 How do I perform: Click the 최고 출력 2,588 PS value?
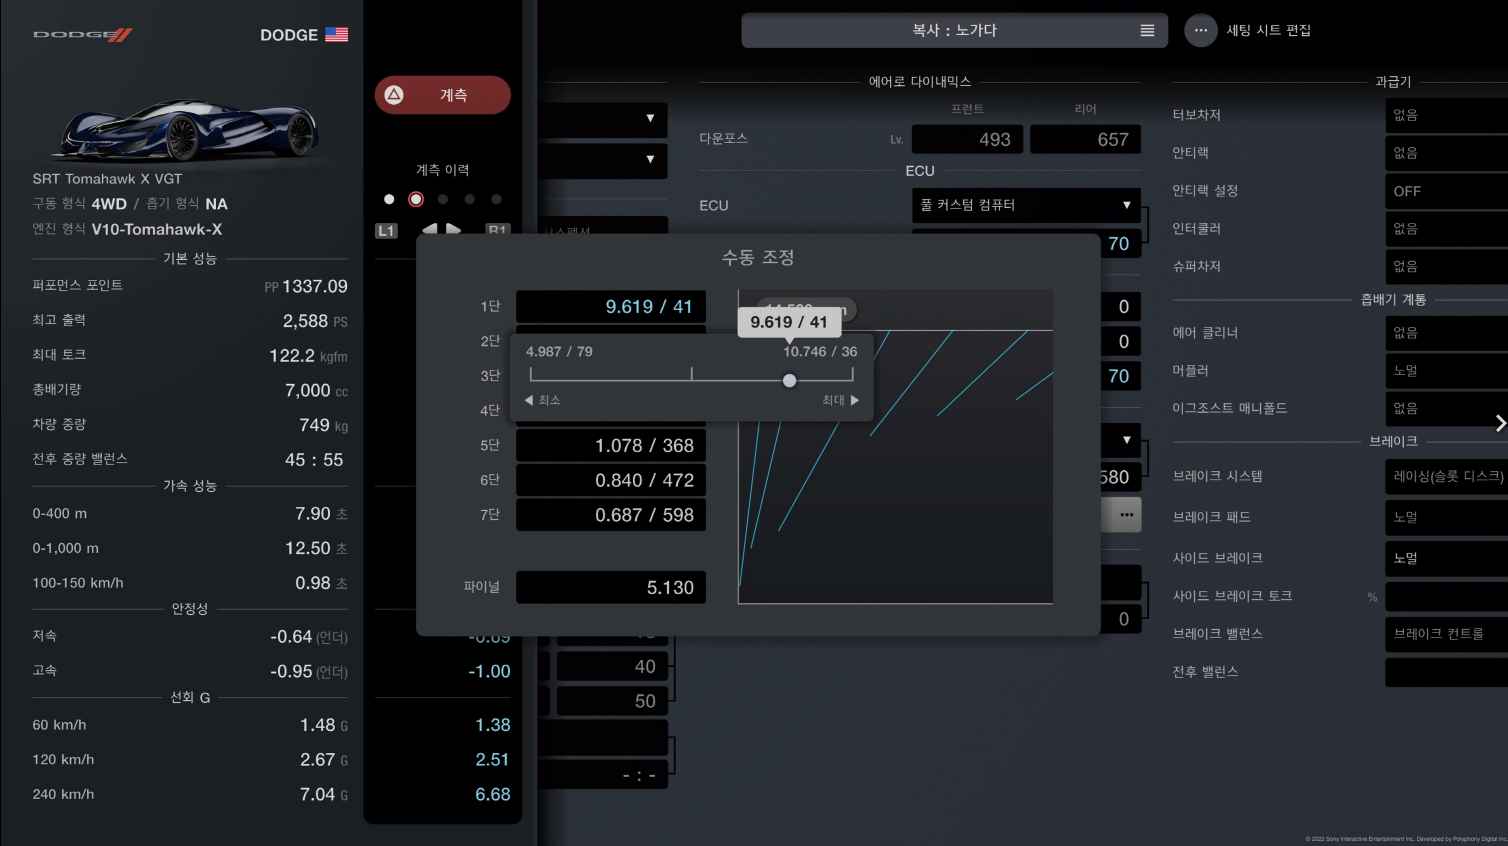(x=315, y=321)
